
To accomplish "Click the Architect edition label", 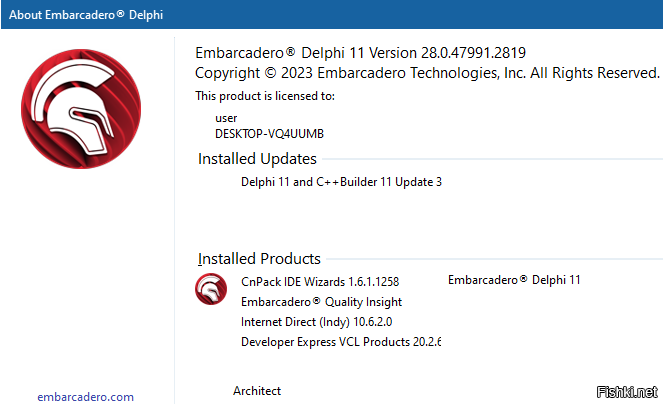I will (x=257, y=391).
